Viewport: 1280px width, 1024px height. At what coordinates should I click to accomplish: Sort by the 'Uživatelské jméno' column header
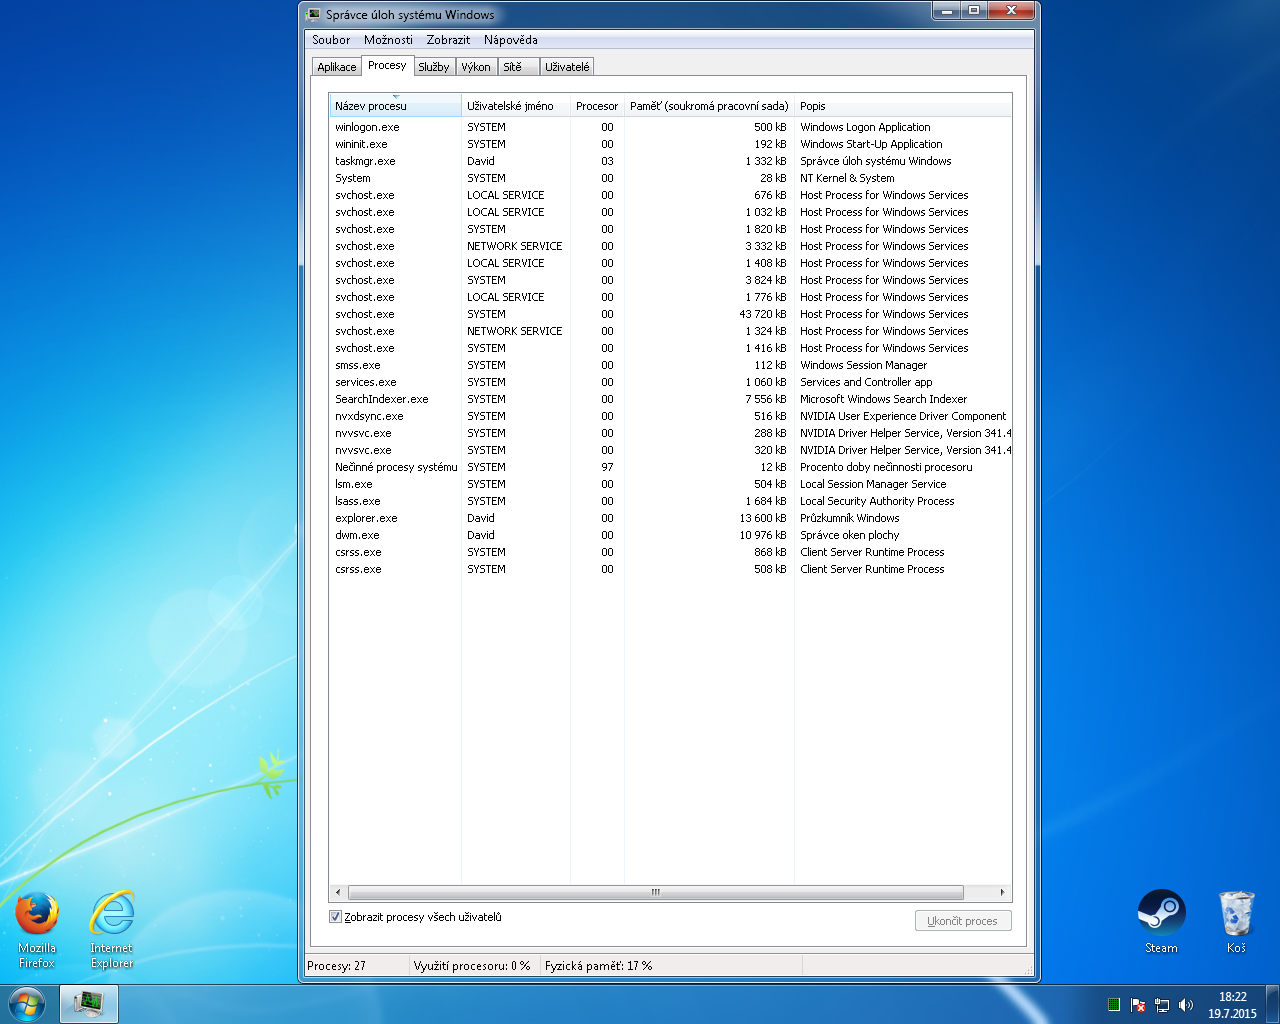click(516, 106)
